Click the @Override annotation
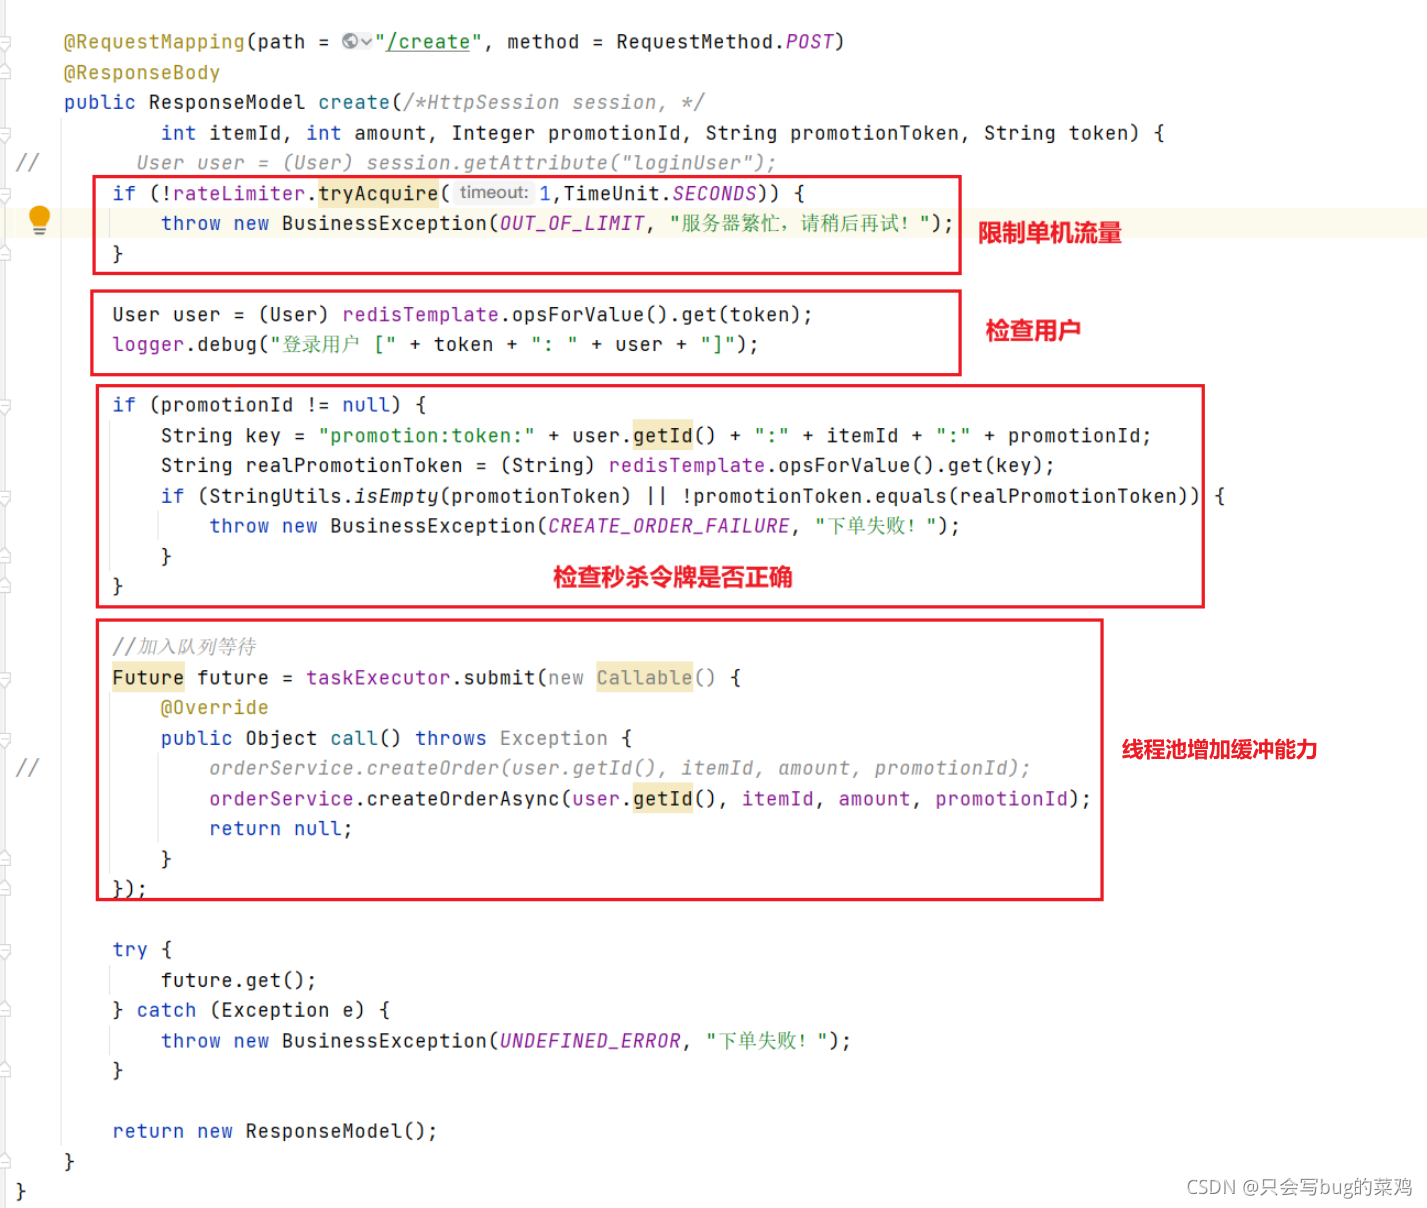The width and height of the screenshot is (1427, 1208). 215,708
